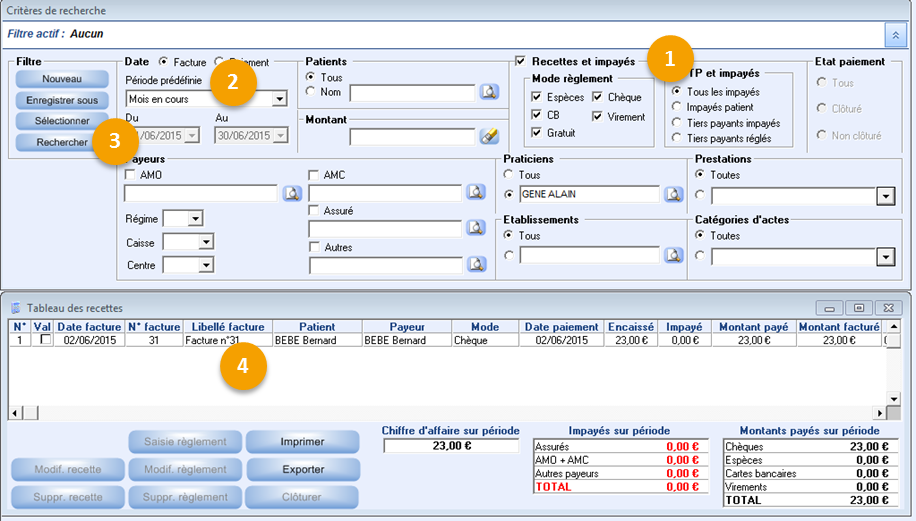Screen dimensions: 916x521
Task: Enable the Assuré checkbox
Action: point(314,210)
